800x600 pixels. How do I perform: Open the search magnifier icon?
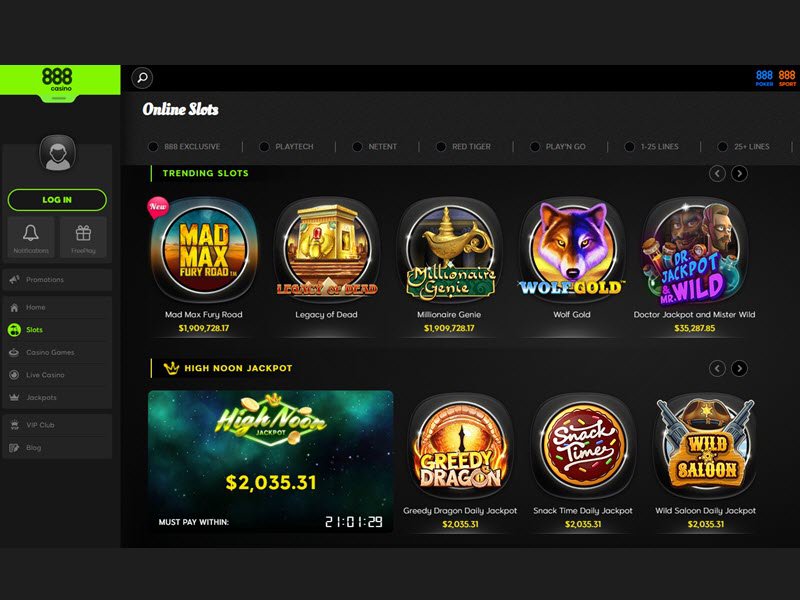click(x=142, y=78)
